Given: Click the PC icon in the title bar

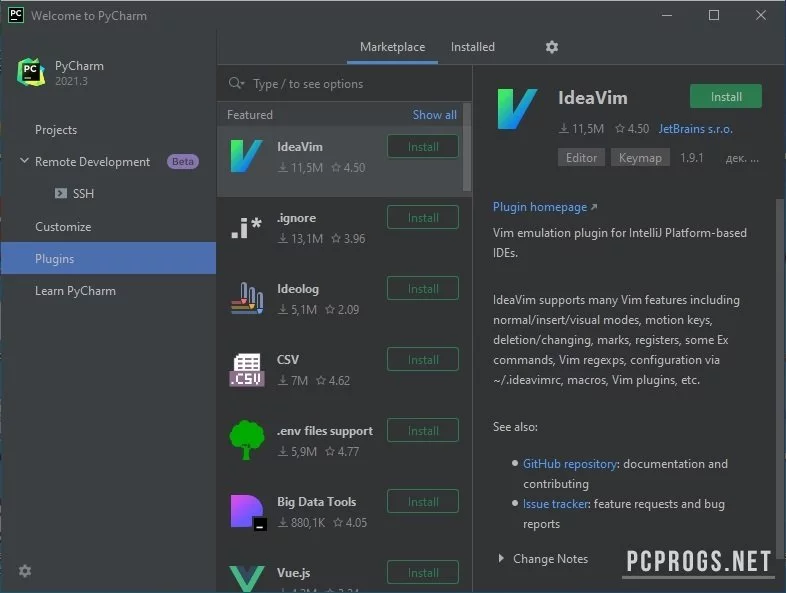Looking at the screenshot, I should (x=16, y=15).
